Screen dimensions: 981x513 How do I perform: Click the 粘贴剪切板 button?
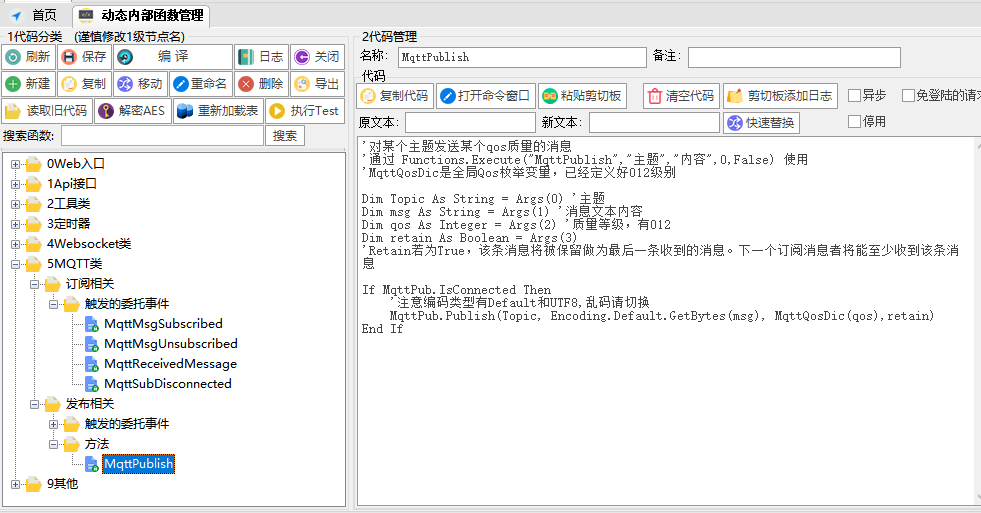point(582,96)
